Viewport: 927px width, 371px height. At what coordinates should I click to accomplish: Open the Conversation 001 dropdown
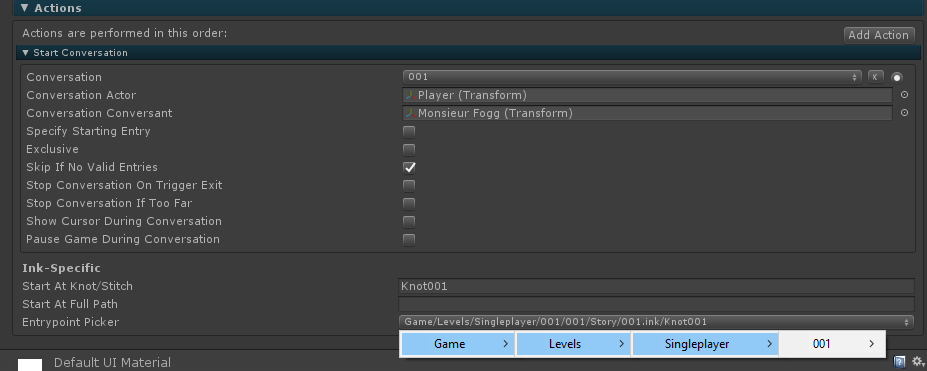pyautogui.click(x=632, y=77)
